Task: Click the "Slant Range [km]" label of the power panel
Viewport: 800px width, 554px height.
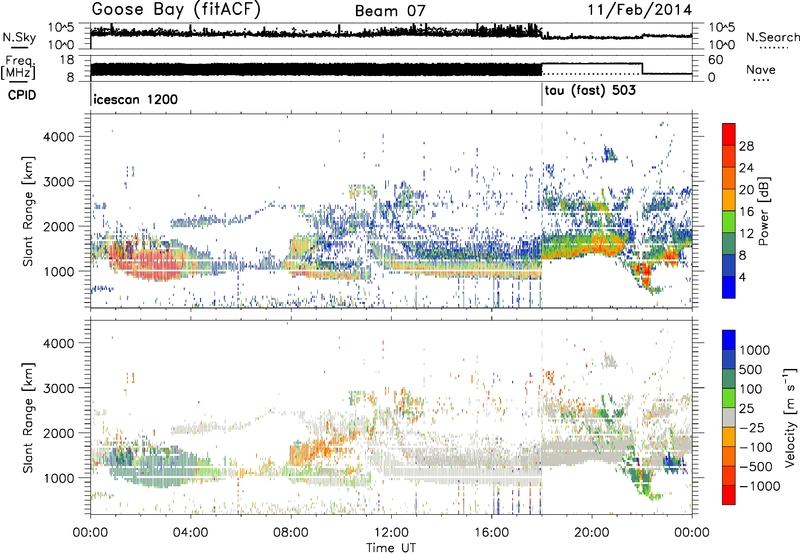Action: (29, 211)
